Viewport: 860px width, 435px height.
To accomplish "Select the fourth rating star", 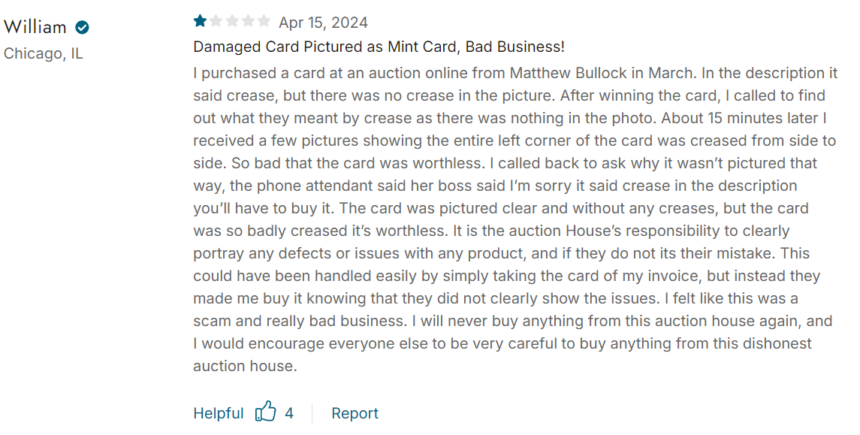I will tap(248, 21).
